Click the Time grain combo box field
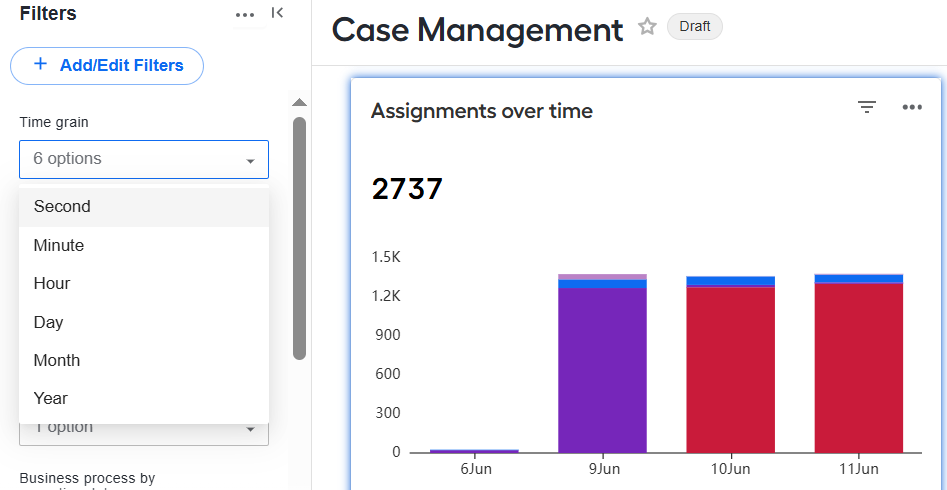 [144, 160]
